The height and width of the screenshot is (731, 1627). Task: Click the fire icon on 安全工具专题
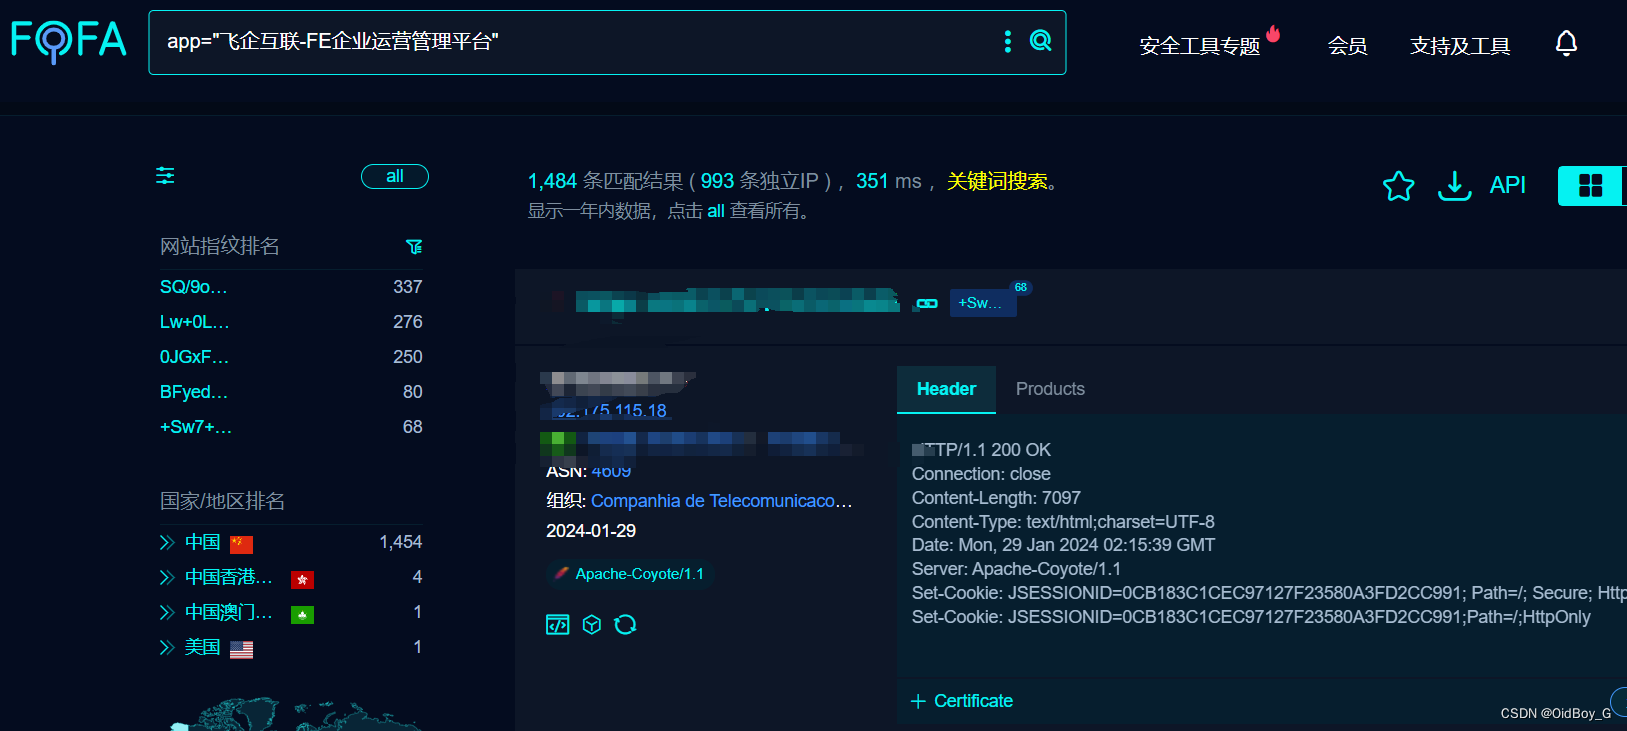pyautogui.click(x=1273, y=34)
